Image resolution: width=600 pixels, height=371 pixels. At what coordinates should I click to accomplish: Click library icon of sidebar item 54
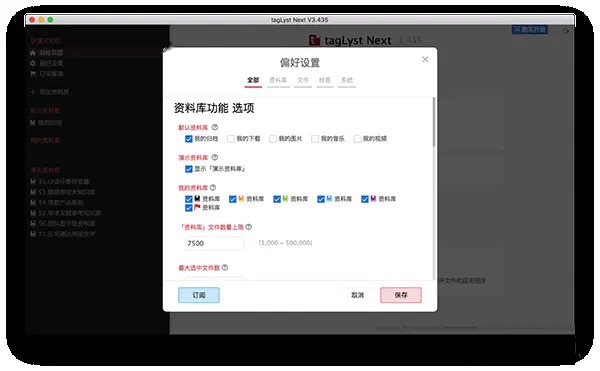(33, 202)
